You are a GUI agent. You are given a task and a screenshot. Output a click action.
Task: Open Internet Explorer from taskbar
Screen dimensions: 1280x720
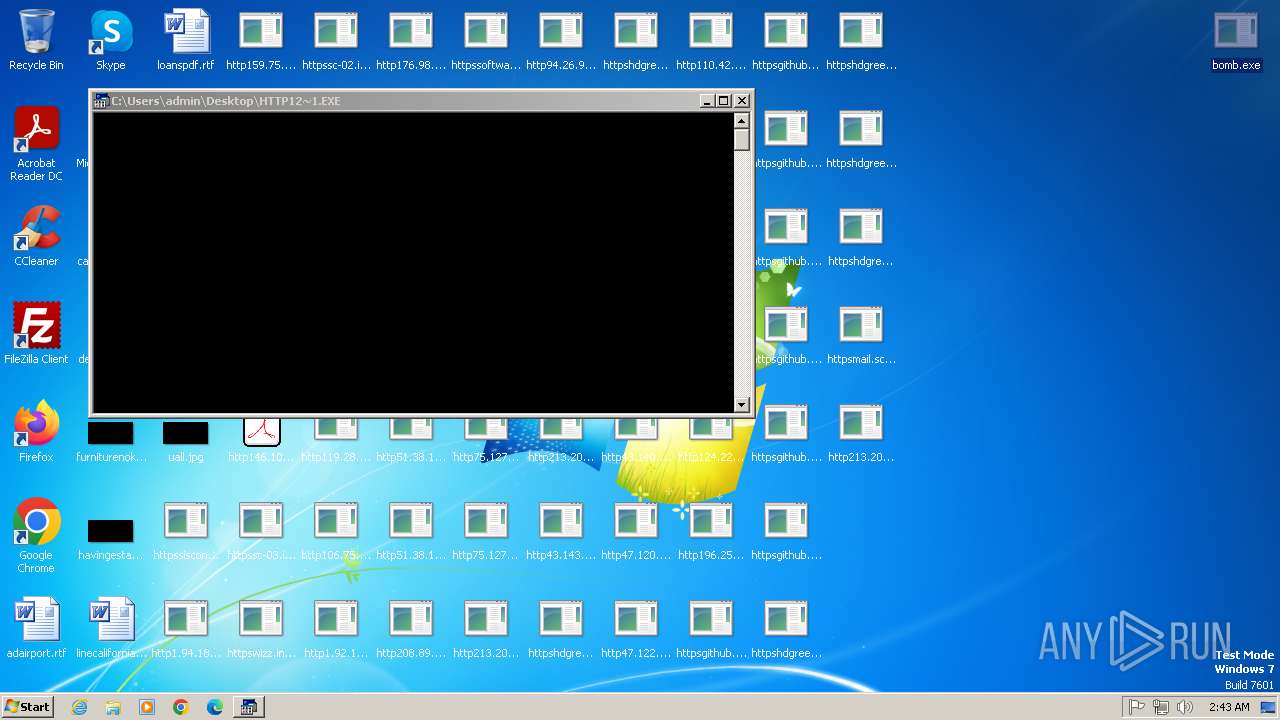[x=79, y=707]
